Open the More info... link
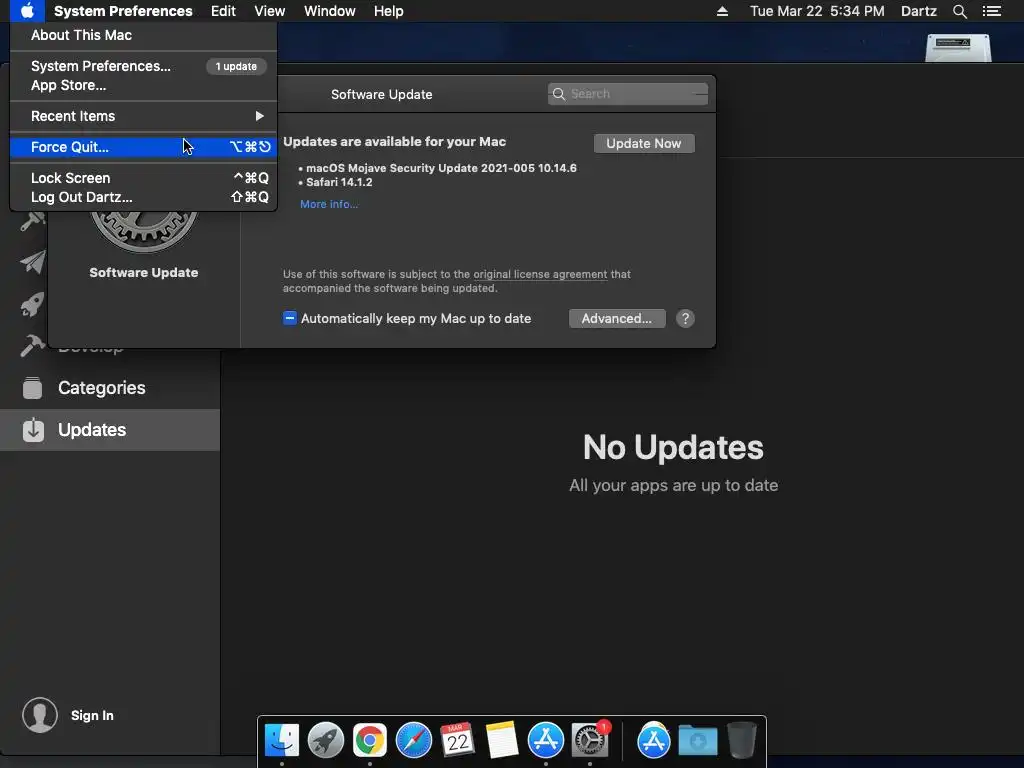The height and width of the screenshot is (768, 1024). 329,204
